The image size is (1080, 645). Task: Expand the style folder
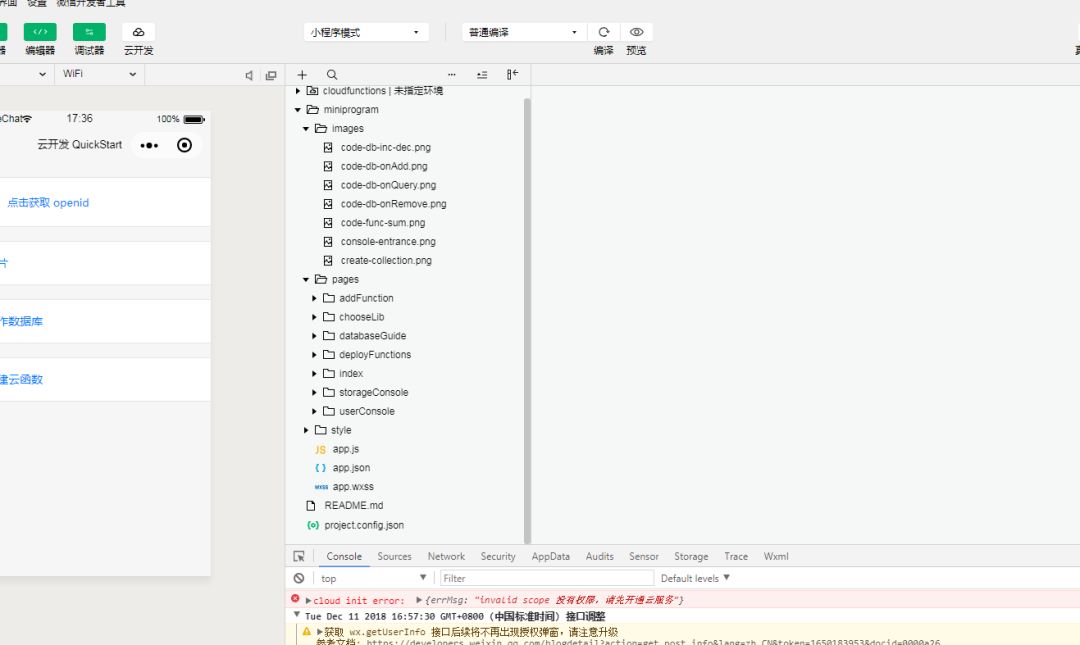(x=306, y=430)
